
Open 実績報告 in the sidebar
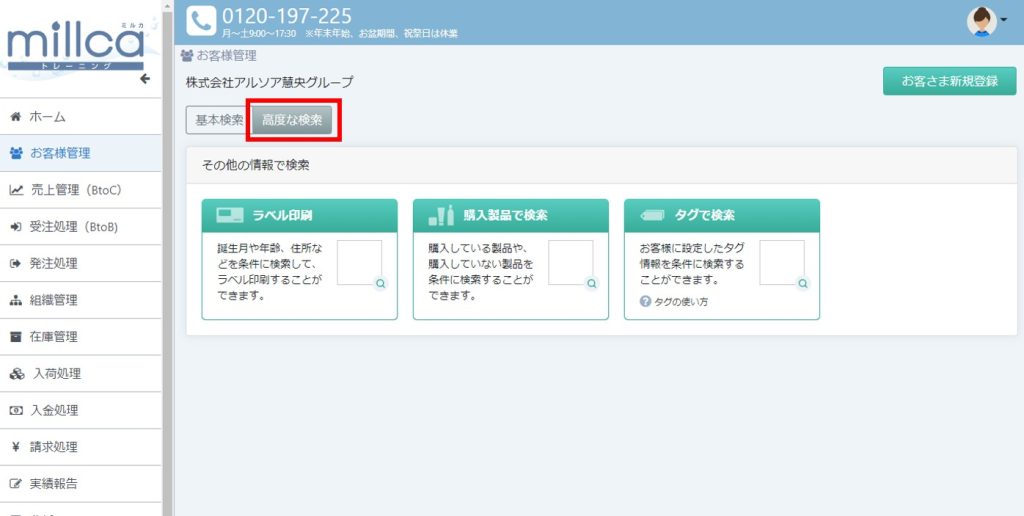pyautogui.click(x=53, y=484)
